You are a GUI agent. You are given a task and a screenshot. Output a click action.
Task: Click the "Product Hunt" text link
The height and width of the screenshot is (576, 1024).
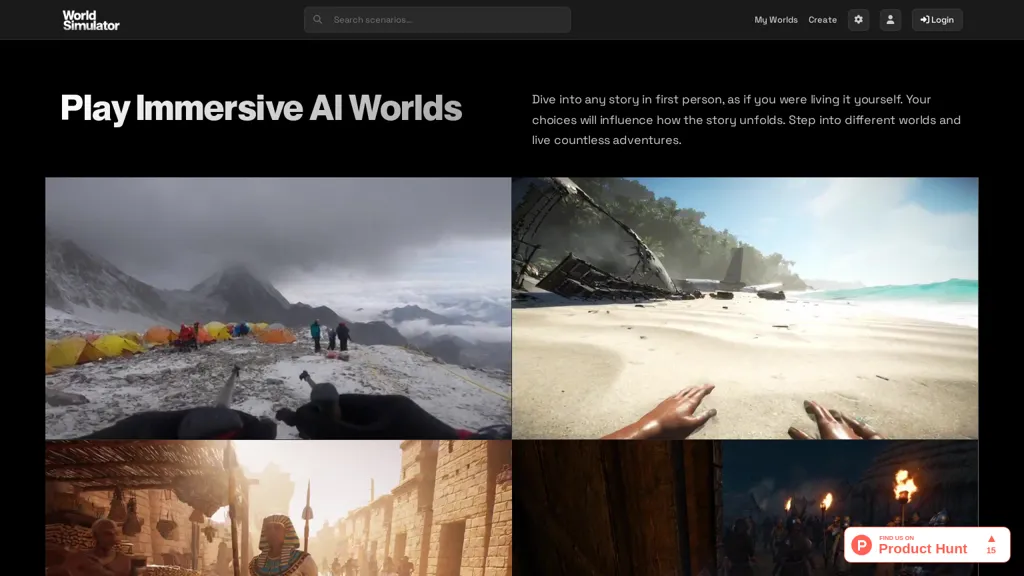[920, 549]
